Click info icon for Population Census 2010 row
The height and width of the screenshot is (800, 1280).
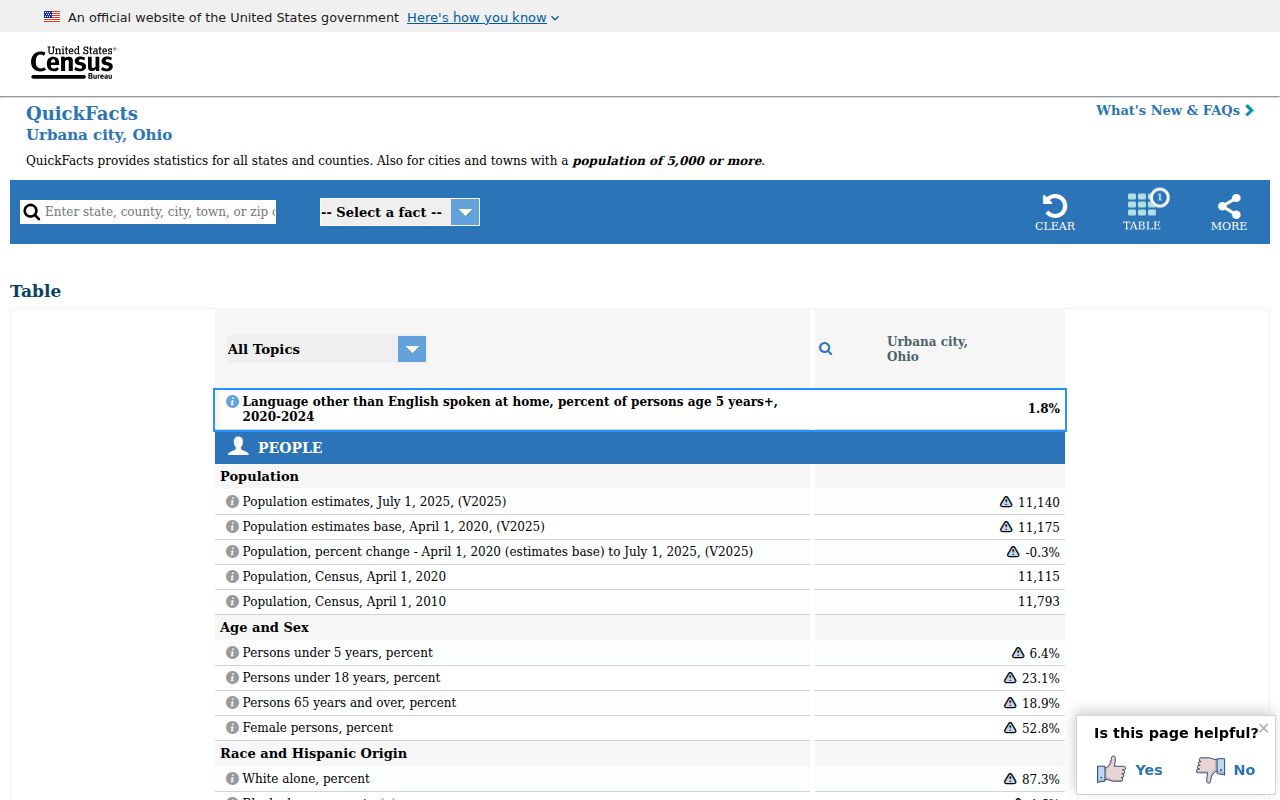(x=232, y=601)
